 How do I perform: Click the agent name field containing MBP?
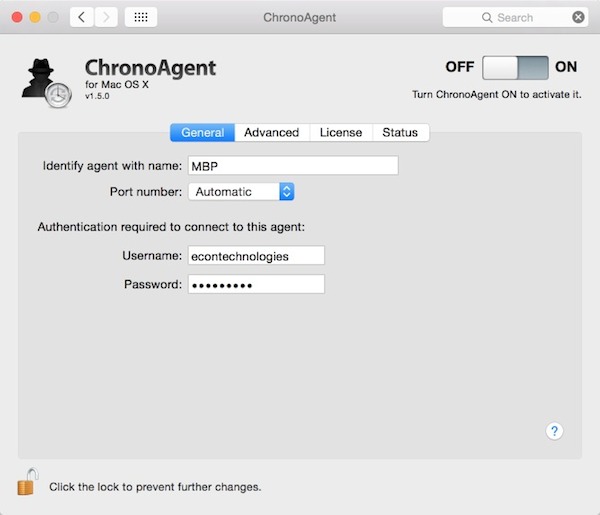293,166
